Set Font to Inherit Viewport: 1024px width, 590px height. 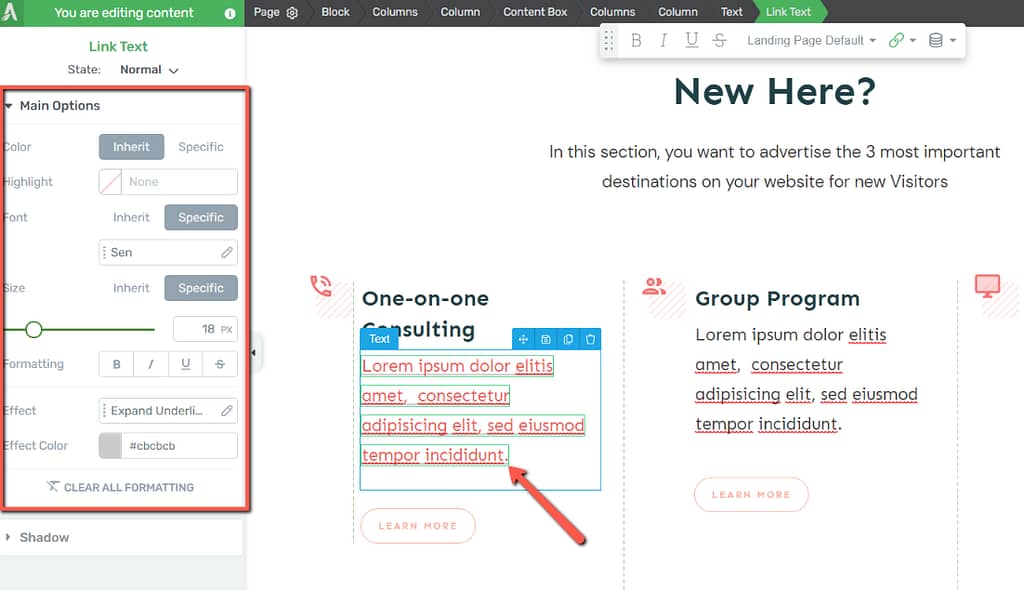[x=131, y=218]
